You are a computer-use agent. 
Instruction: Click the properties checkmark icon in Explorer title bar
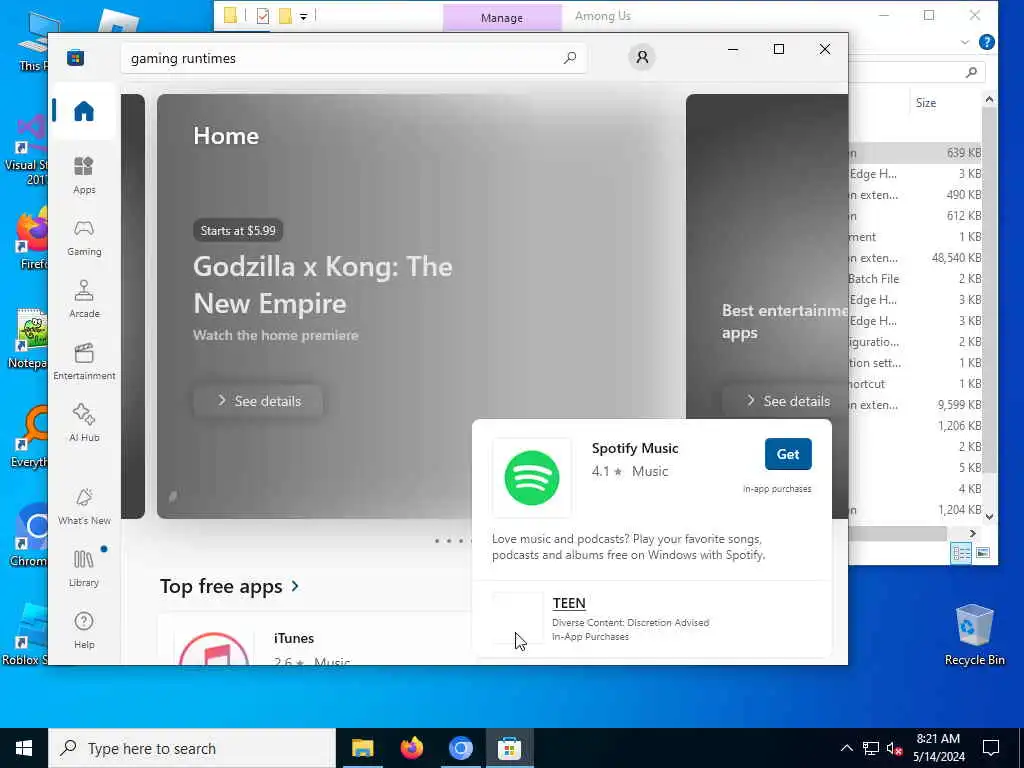coord(263,16)
